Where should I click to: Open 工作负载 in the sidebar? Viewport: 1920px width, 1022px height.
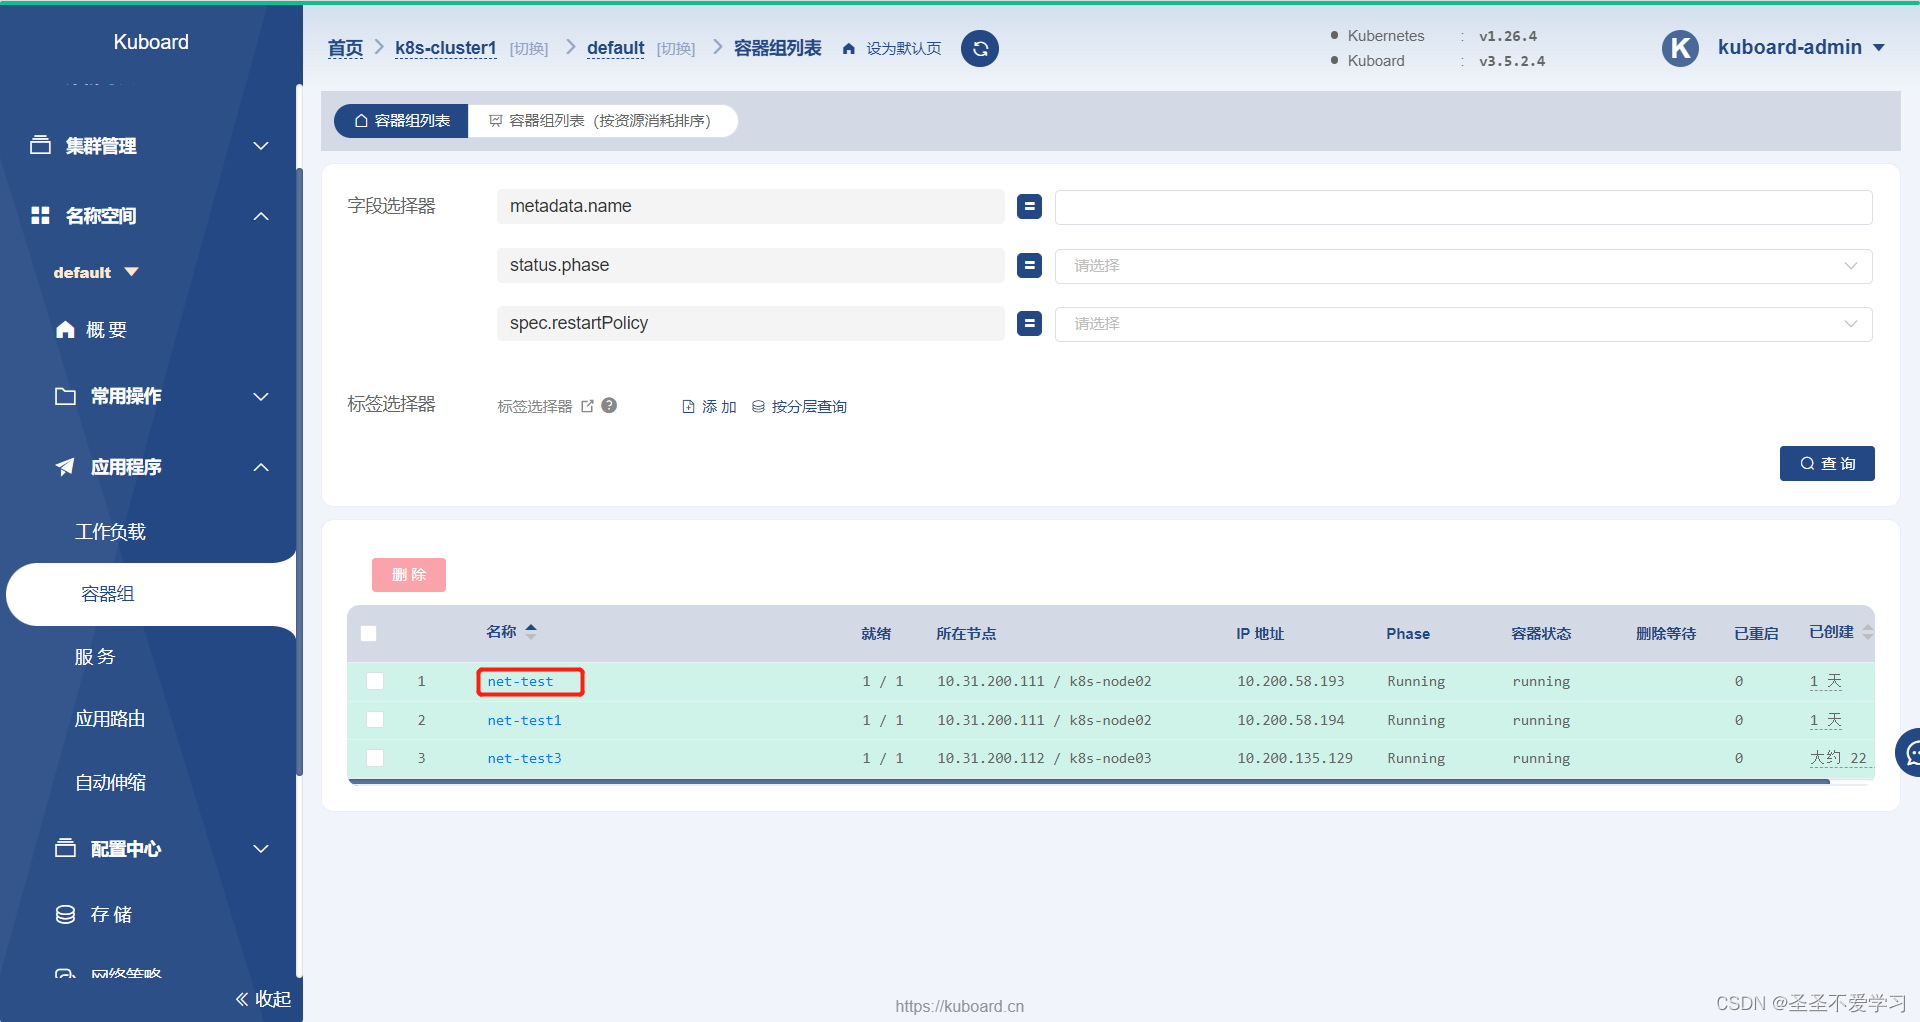(110, 532)
